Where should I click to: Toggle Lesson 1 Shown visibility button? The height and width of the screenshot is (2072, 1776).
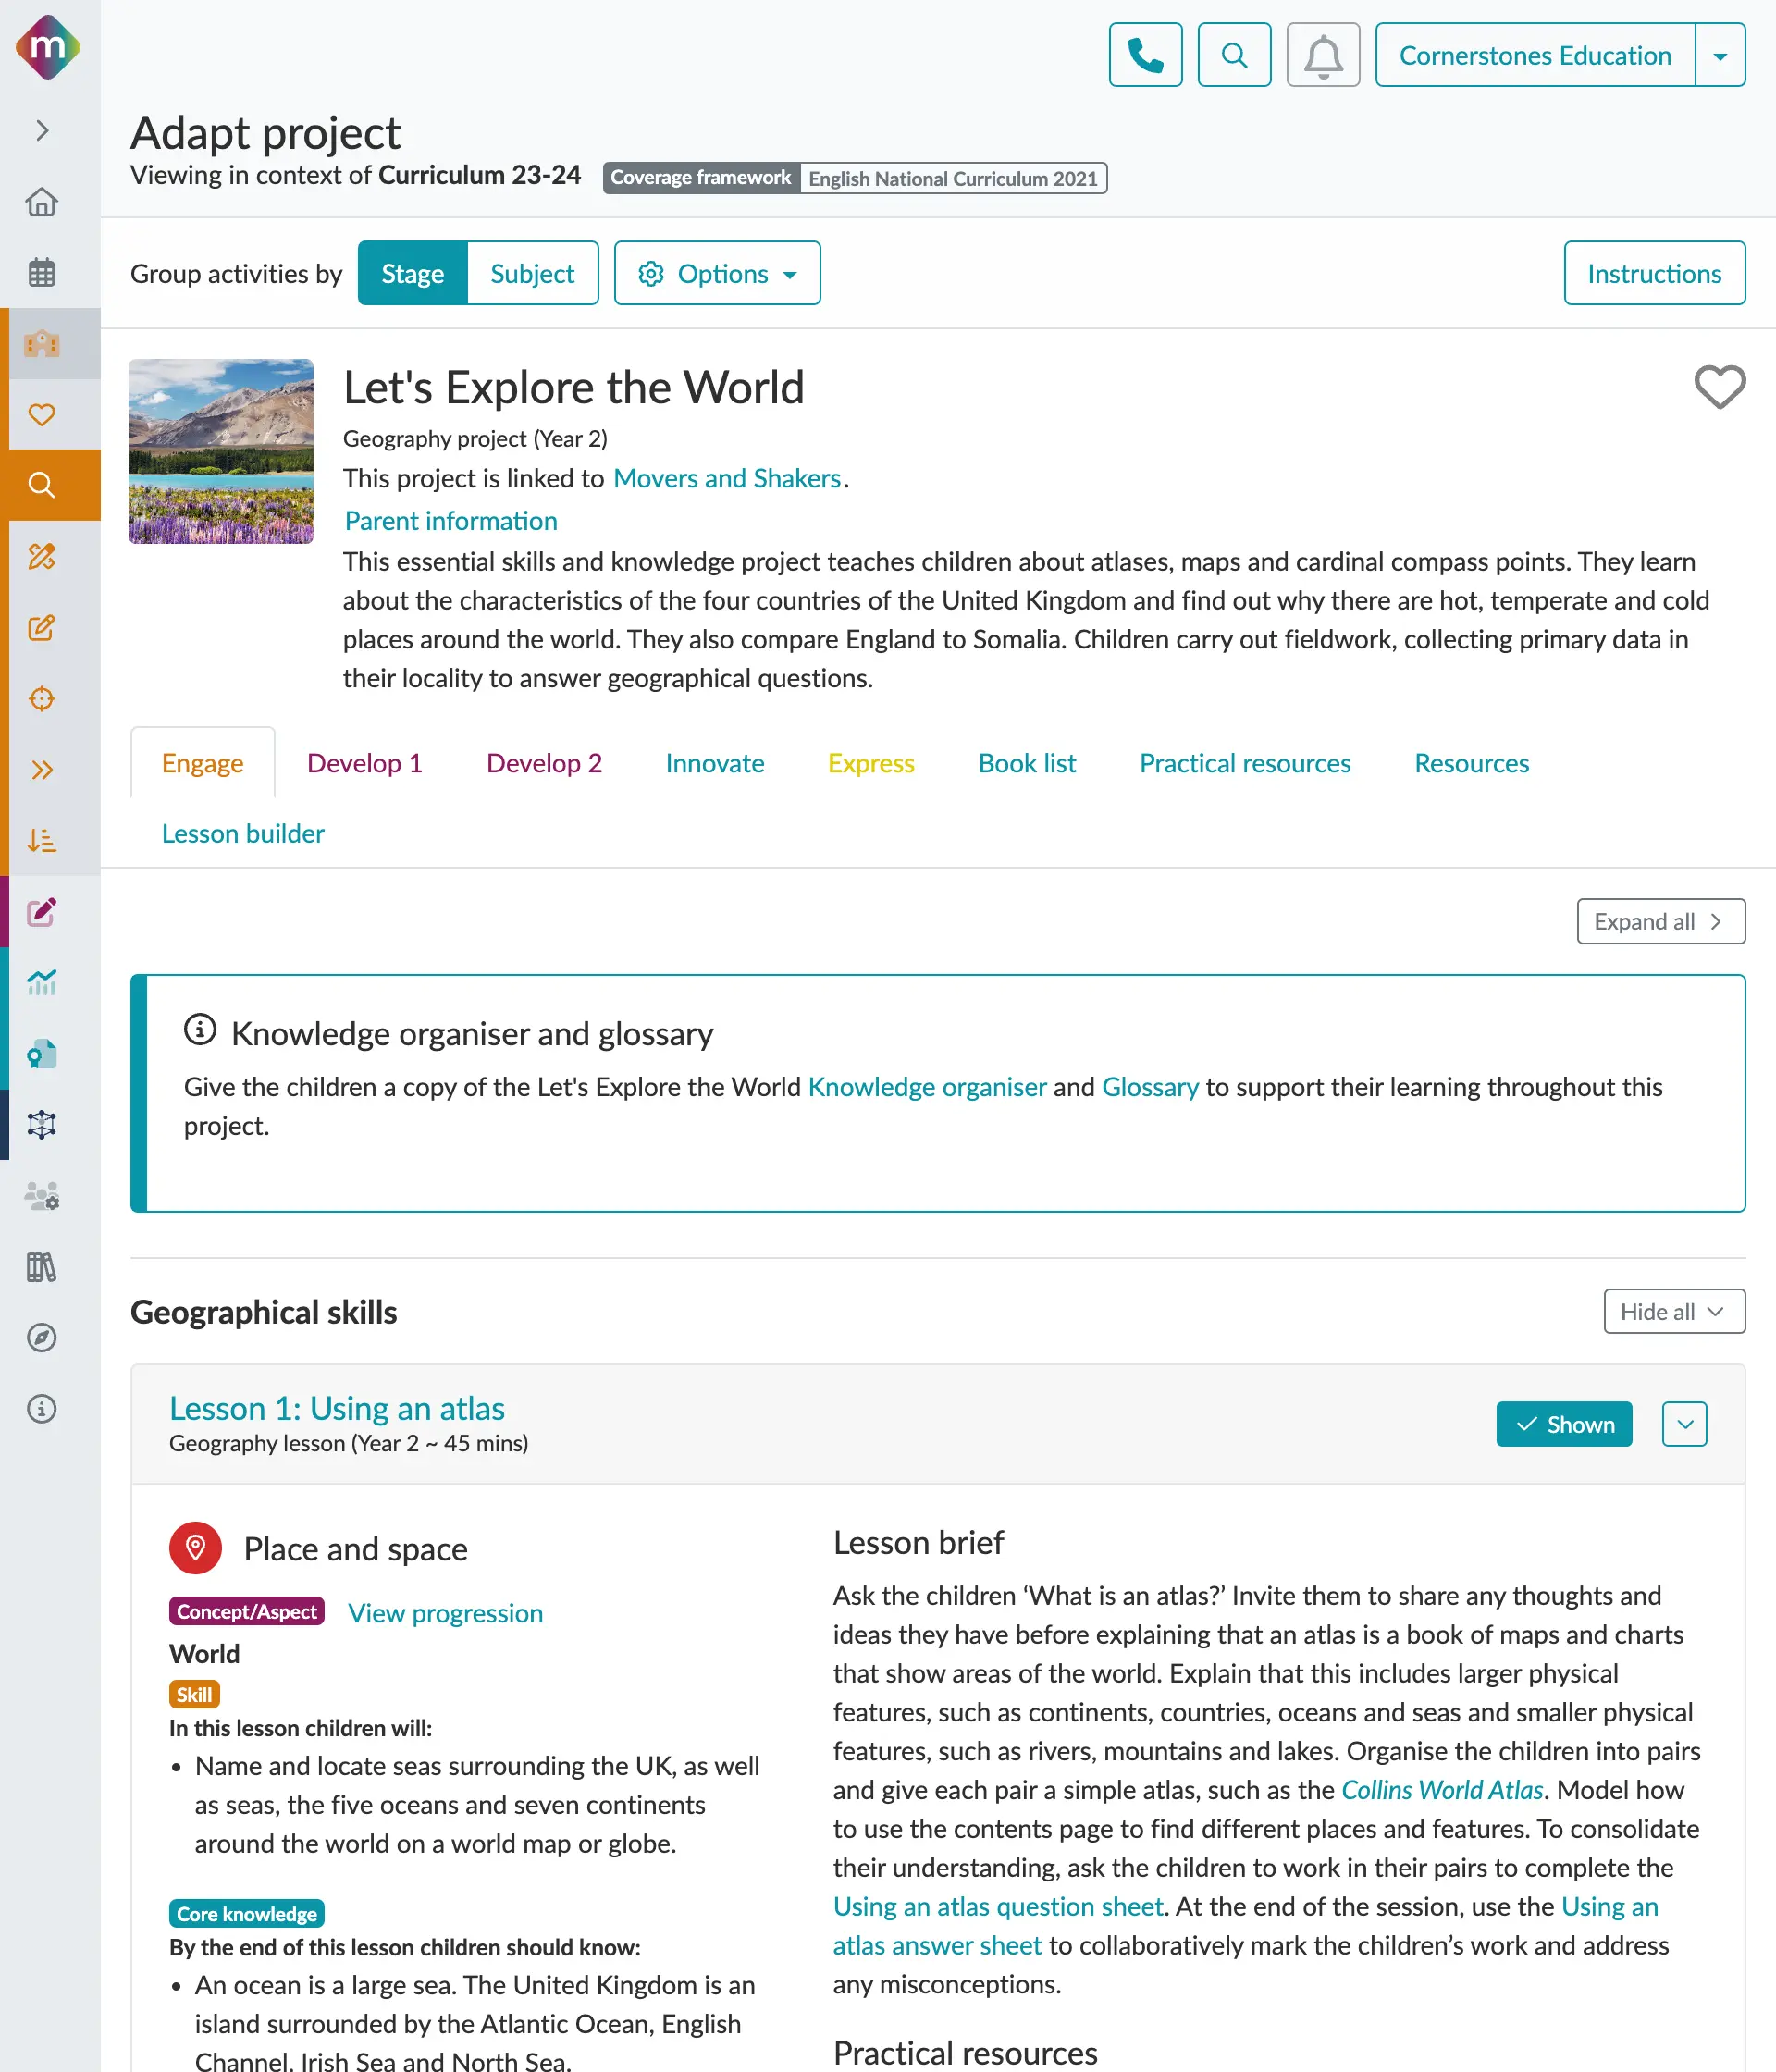tap(1563, 1424)
